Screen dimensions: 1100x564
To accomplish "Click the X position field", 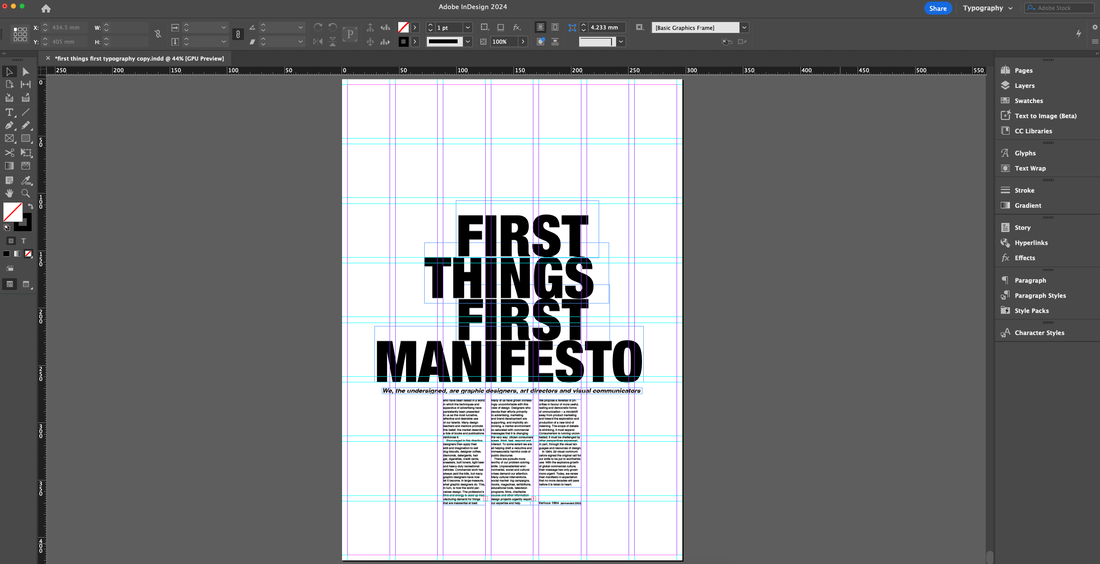I will (69, 27).
